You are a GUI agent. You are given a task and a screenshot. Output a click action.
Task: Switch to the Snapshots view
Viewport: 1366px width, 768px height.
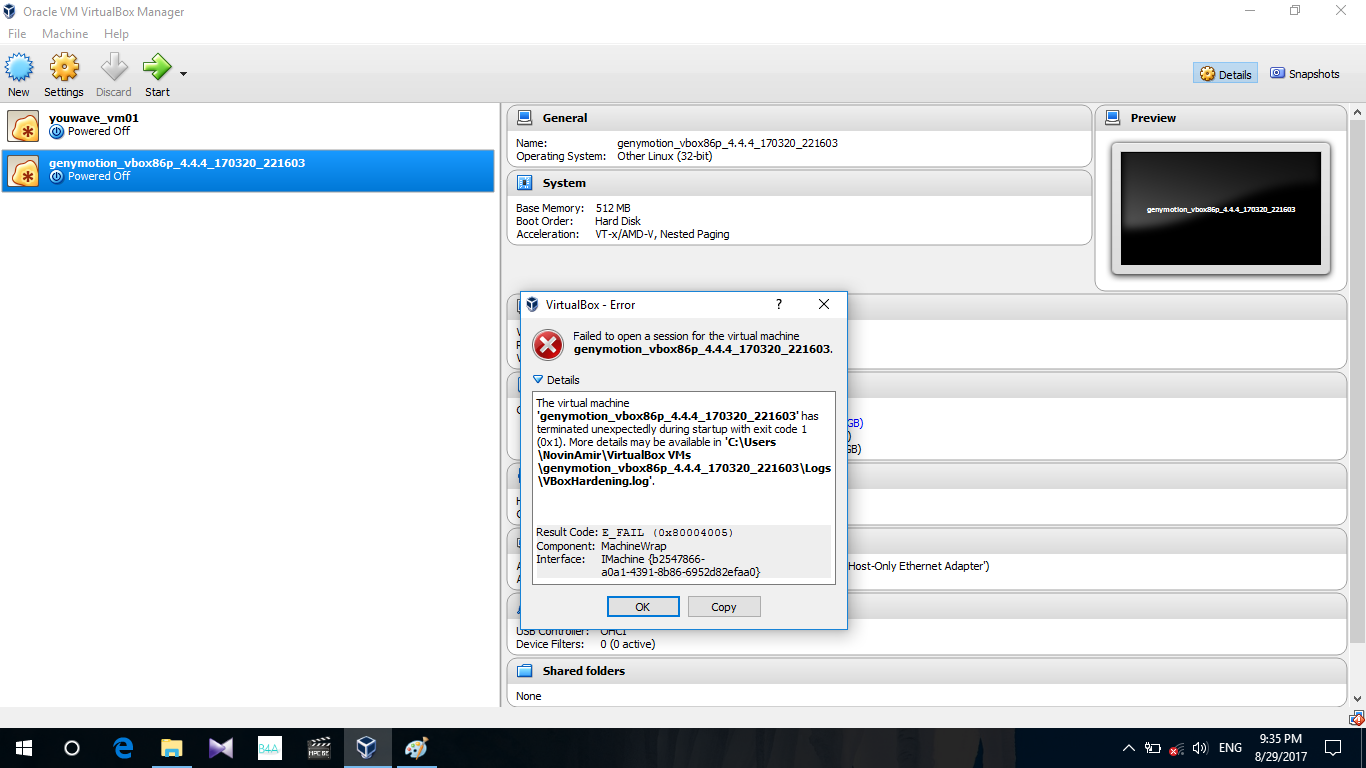click(x=1304, y=74)
